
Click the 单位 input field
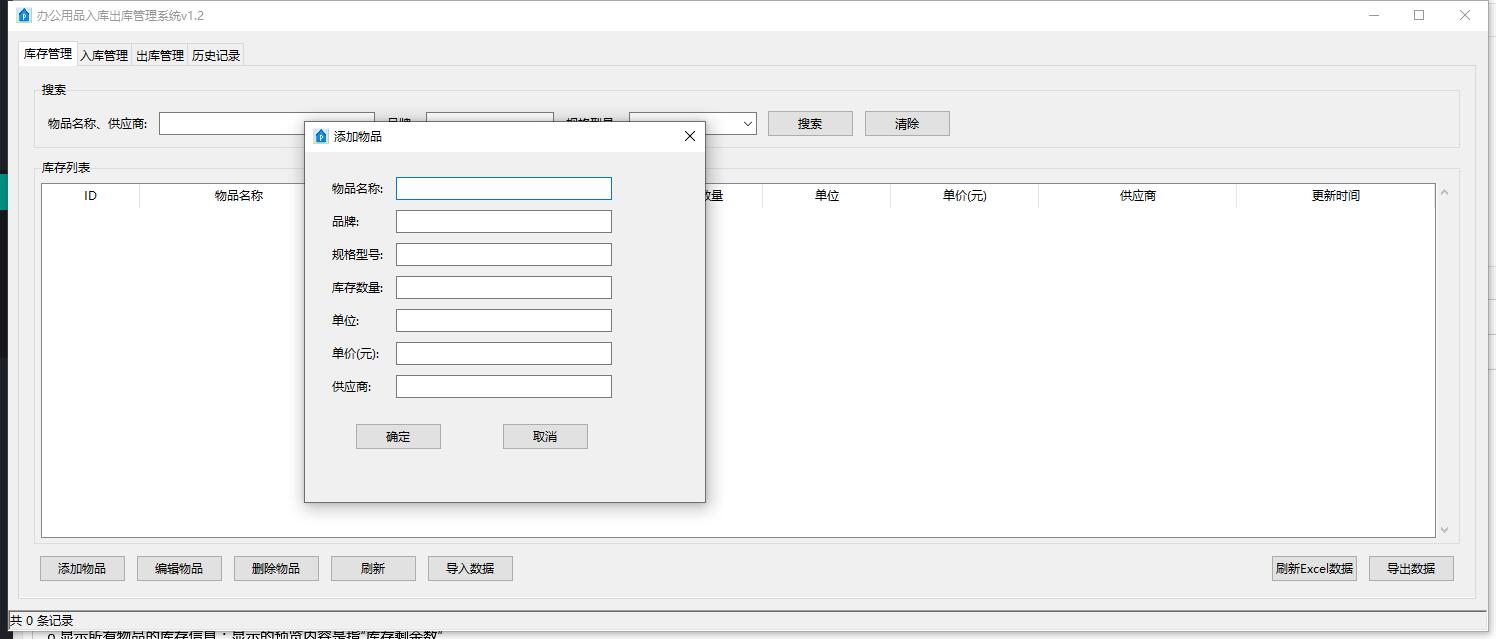coord(503,320)
